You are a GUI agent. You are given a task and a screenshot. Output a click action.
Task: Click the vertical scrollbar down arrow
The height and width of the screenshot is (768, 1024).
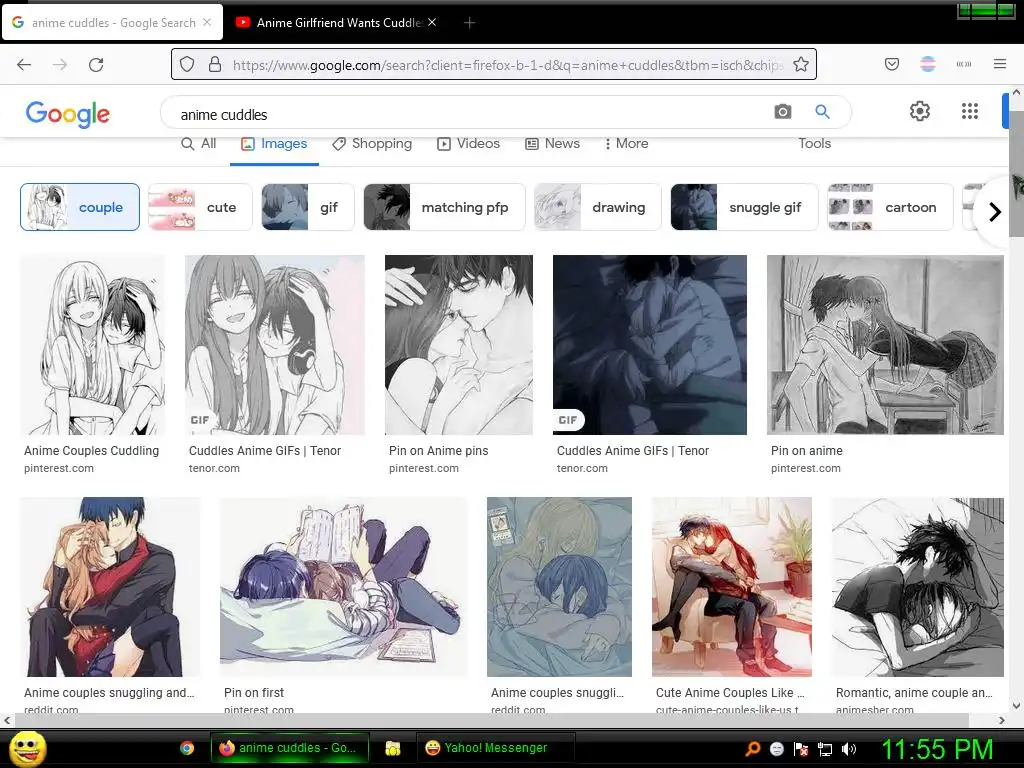1016,705
